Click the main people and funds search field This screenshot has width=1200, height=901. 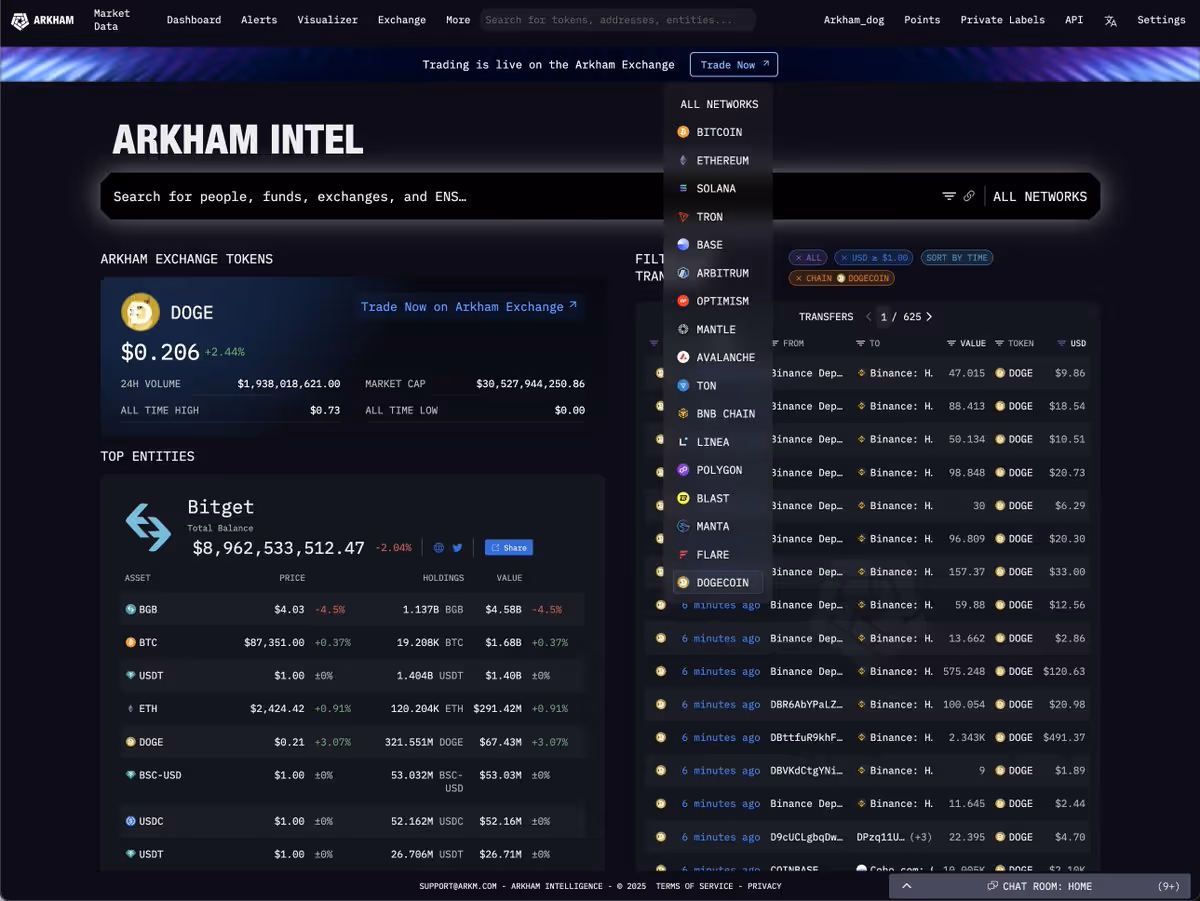click(520, 196)
